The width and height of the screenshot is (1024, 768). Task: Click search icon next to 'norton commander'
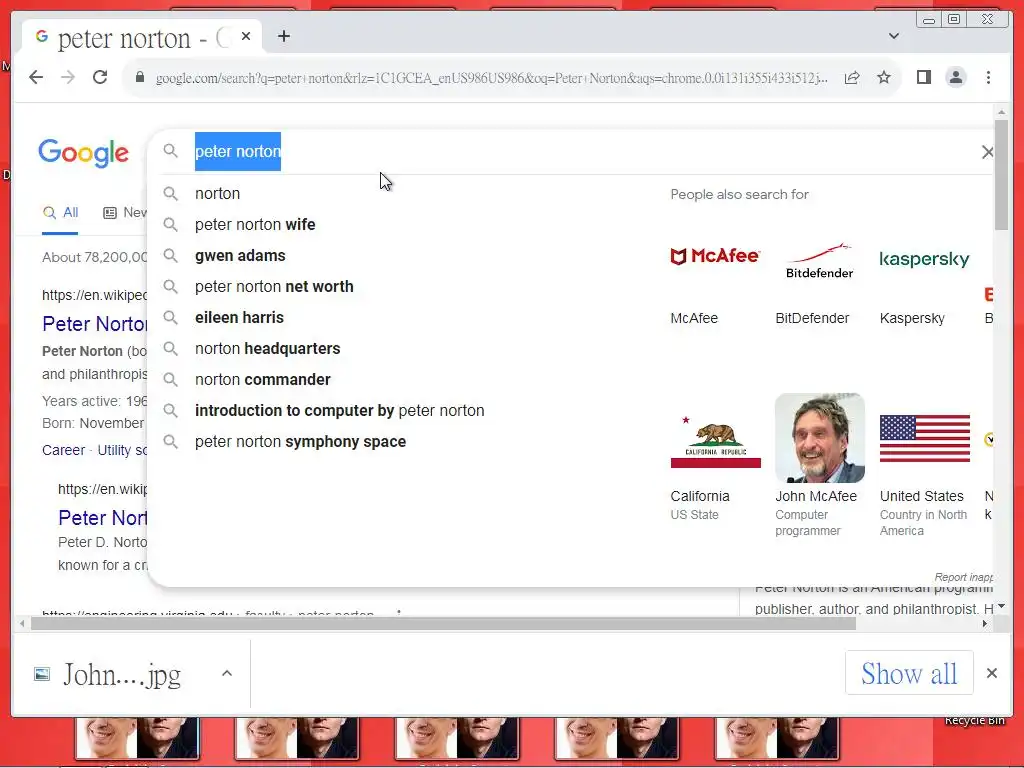[x=170, y=379]
